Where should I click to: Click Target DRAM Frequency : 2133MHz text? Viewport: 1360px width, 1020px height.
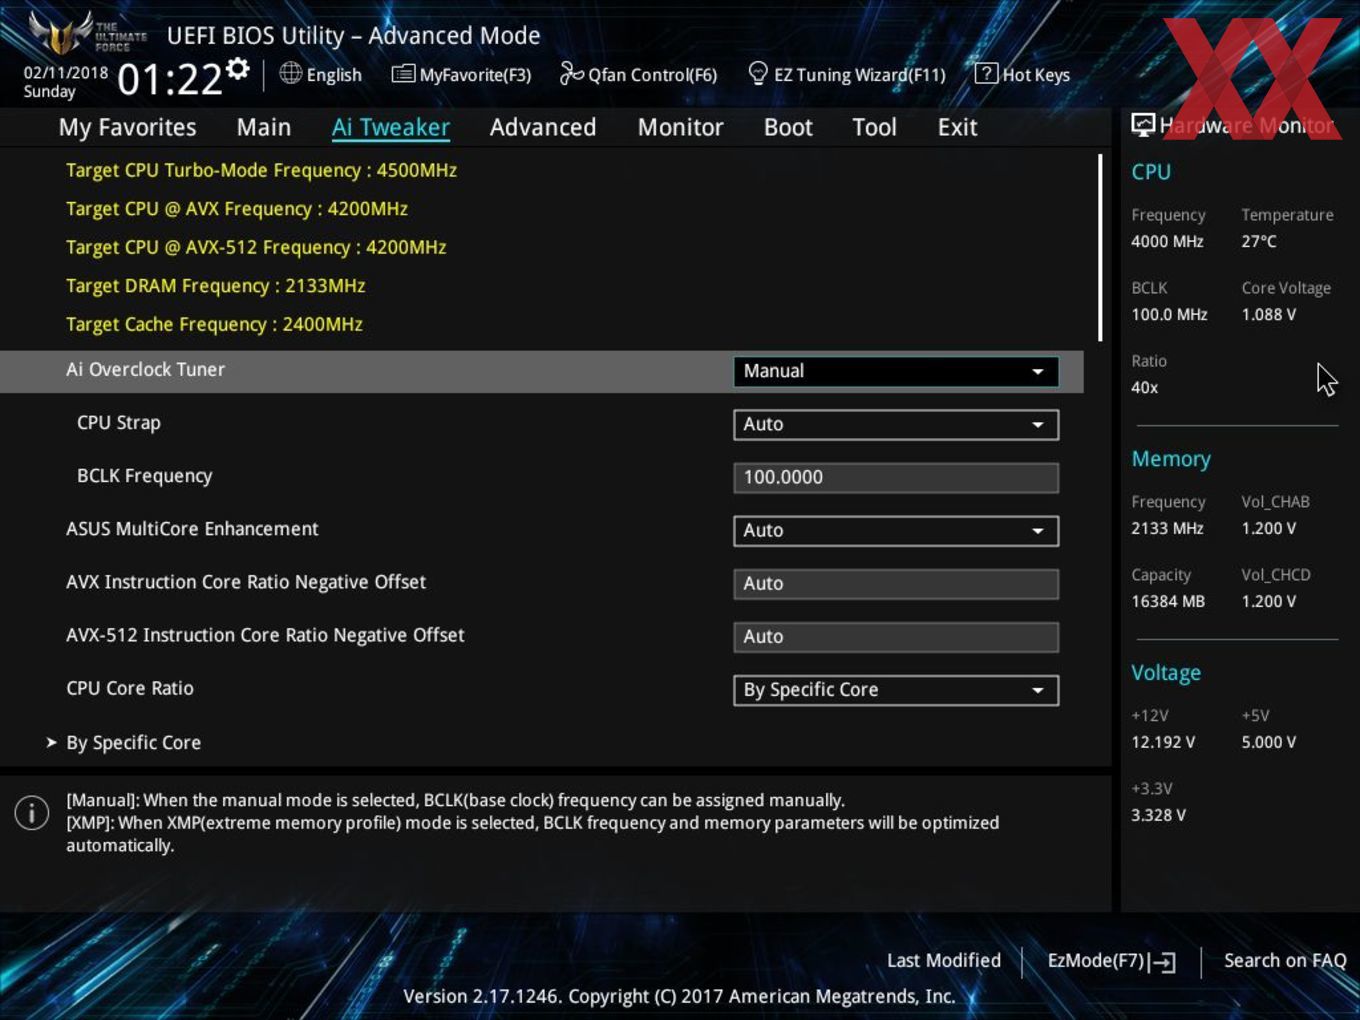click(x=215, y=286)
